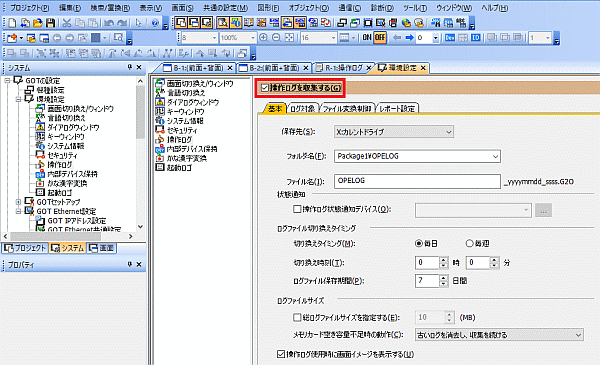Click the Zoom in magnifier icon
The width and height of the screenshot is (600, 365).
pos(264,37)
